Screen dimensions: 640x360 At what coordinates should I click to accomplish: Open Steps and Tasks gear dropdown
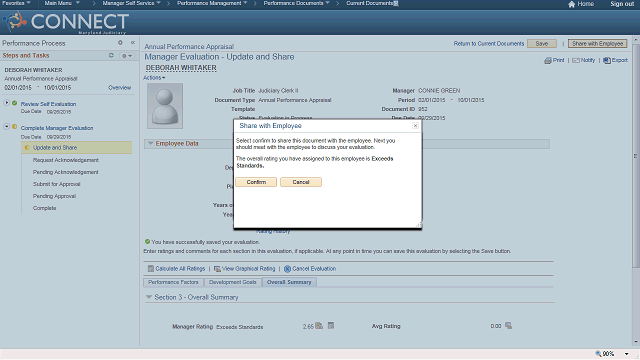[127, 56]
